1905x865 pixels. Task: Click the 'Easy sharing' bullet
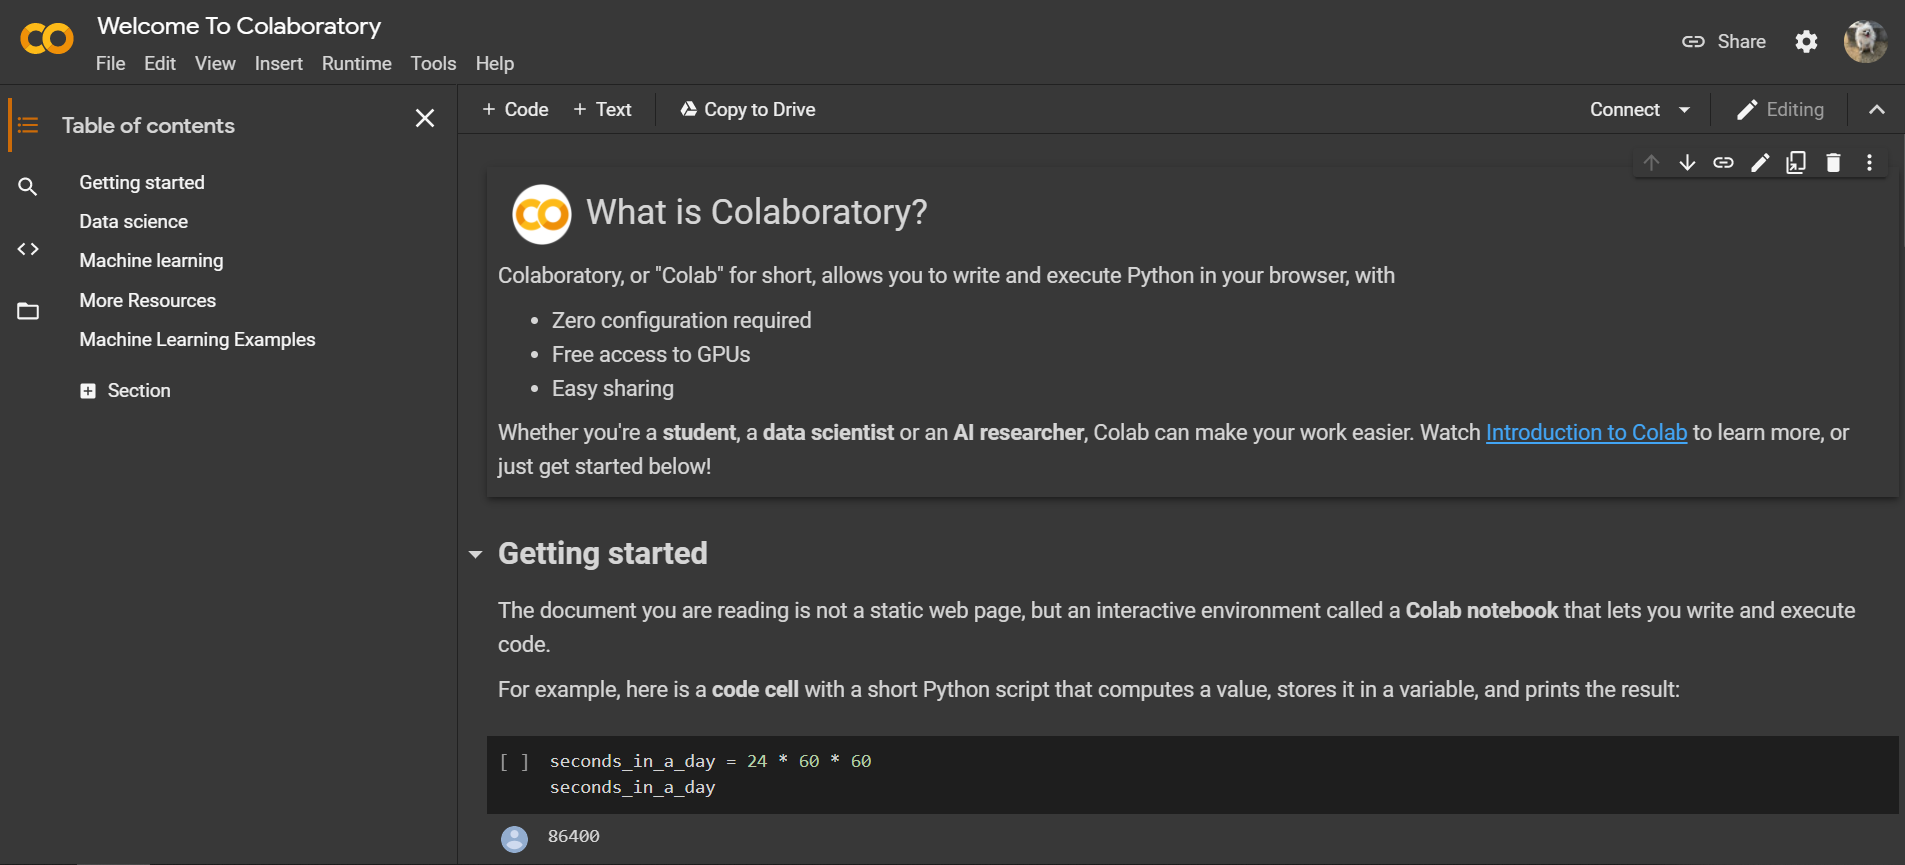click(x=613, y=389)
